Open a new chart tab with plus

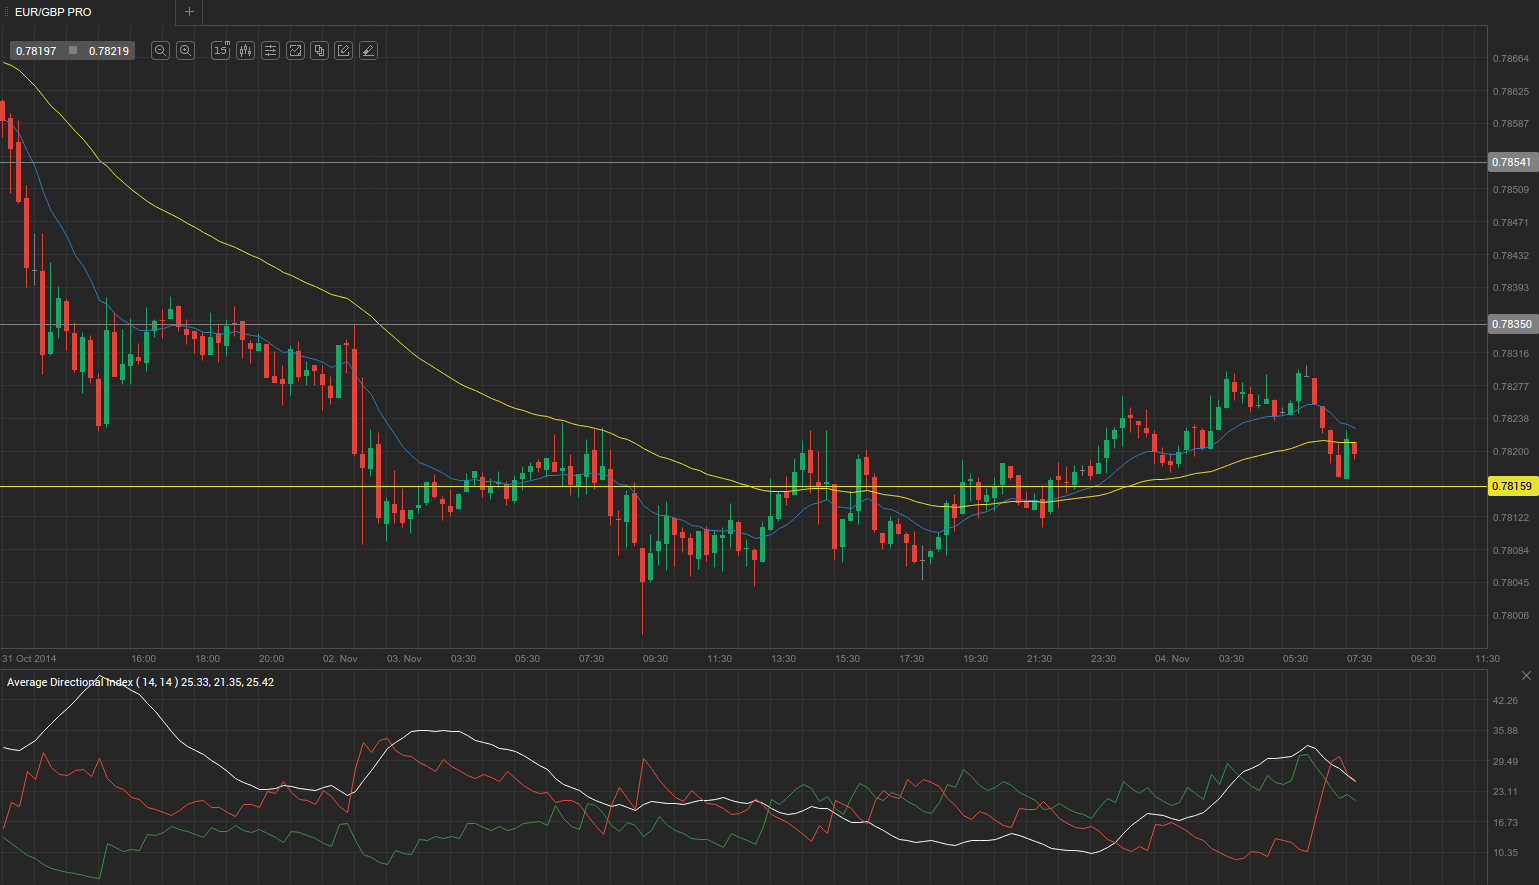189,12
